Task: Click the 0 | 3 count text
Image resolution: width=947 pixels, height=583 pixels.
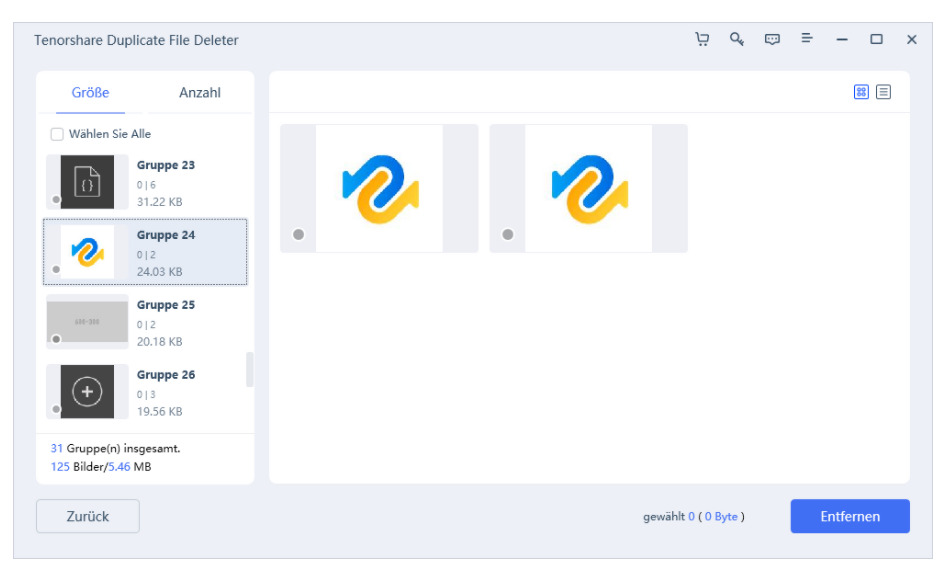Action: 146,395
